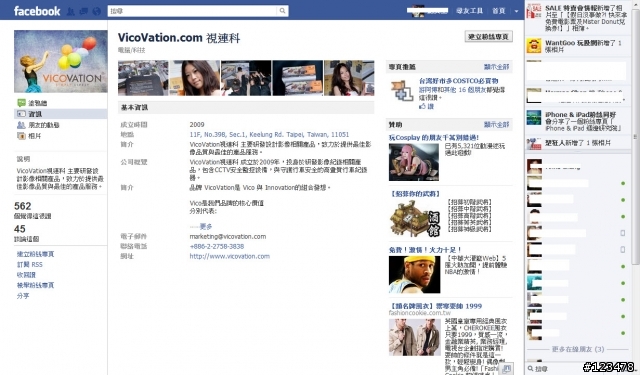
Task: Click the '562' likes count
Action: coord(22,206)
